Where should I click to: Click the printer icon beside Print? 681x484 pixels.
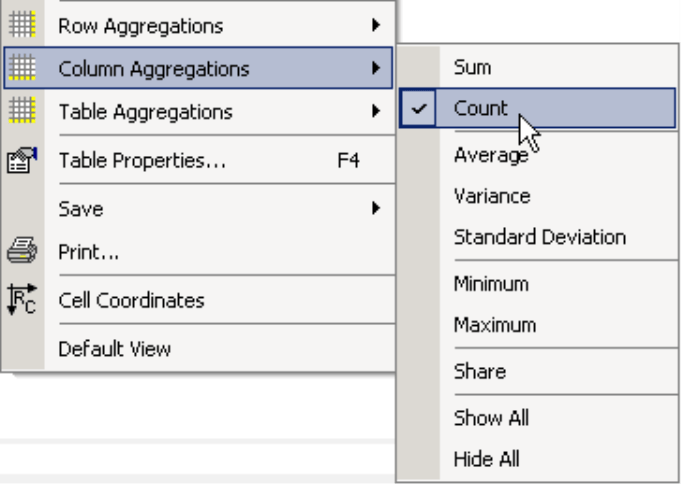point(22,250)
